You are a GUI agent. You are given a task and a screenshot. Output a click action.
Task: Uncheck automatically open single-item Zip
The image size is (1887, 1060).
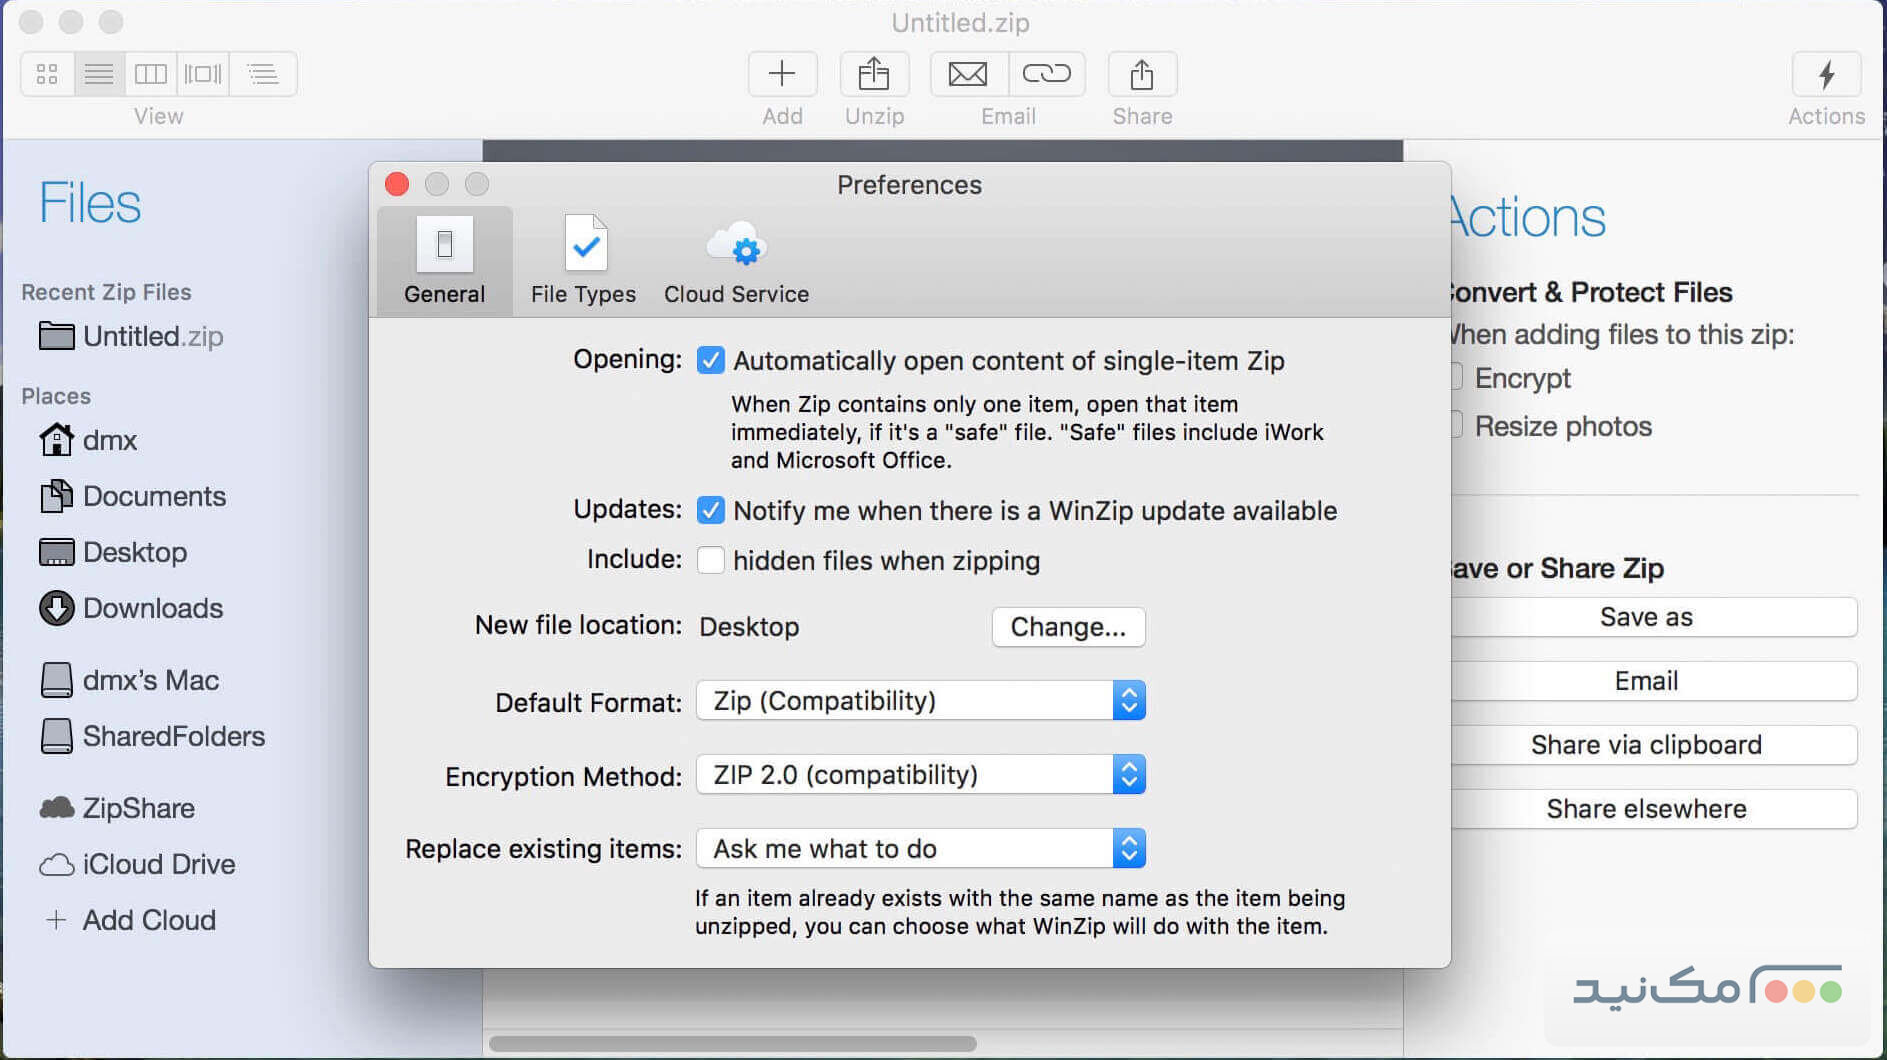tap(711, 361)
